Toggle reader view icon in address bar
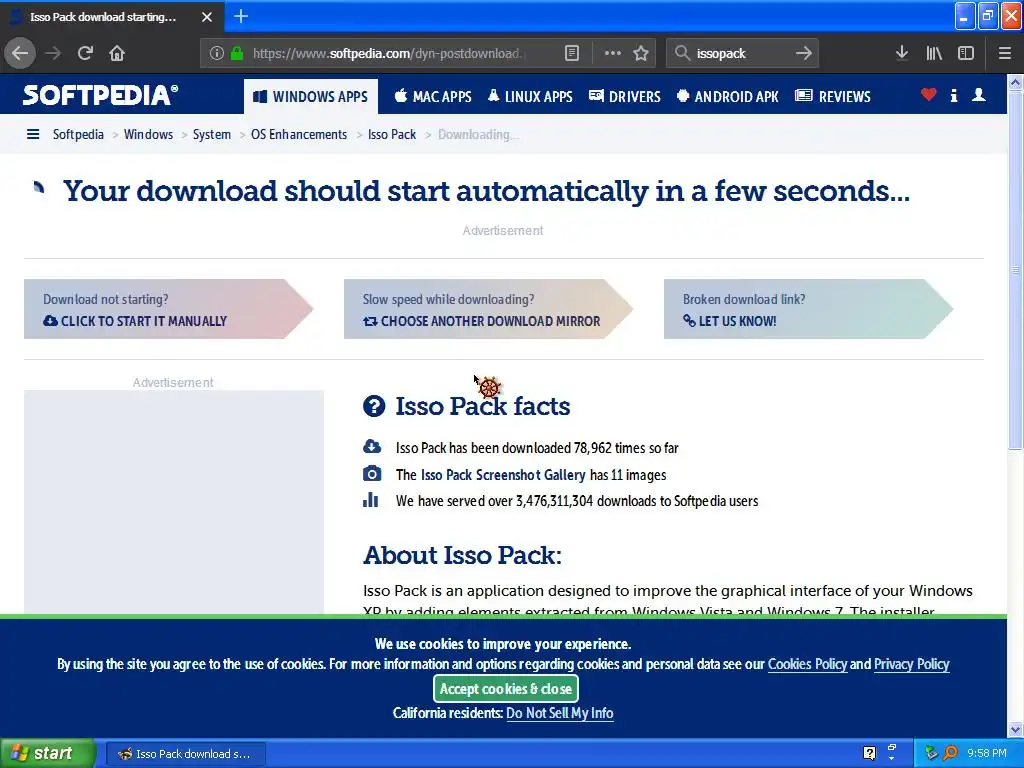This screenshot has width=1024, height=768. (571, 53)
